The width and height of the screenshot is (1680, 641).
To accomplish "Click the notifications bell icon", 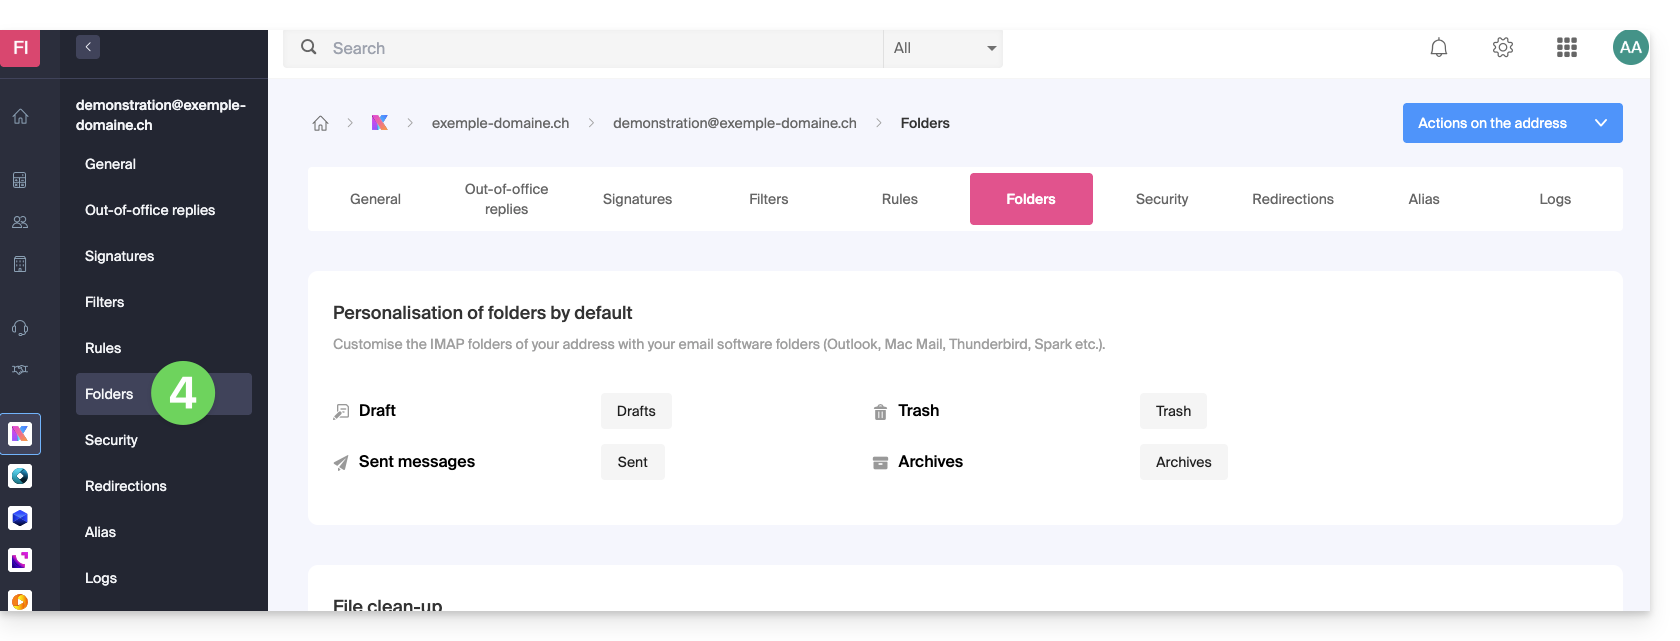I will tap(1438, 48).
